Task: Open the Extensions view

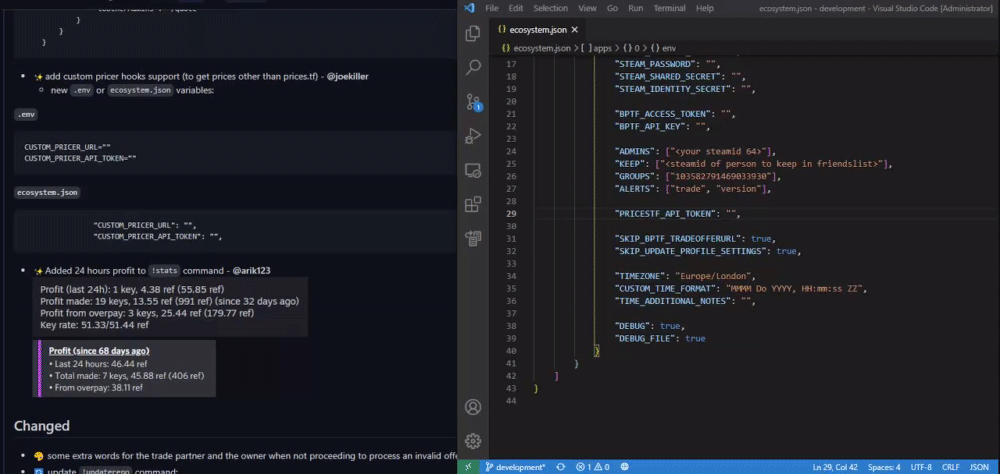Action: 473,204
